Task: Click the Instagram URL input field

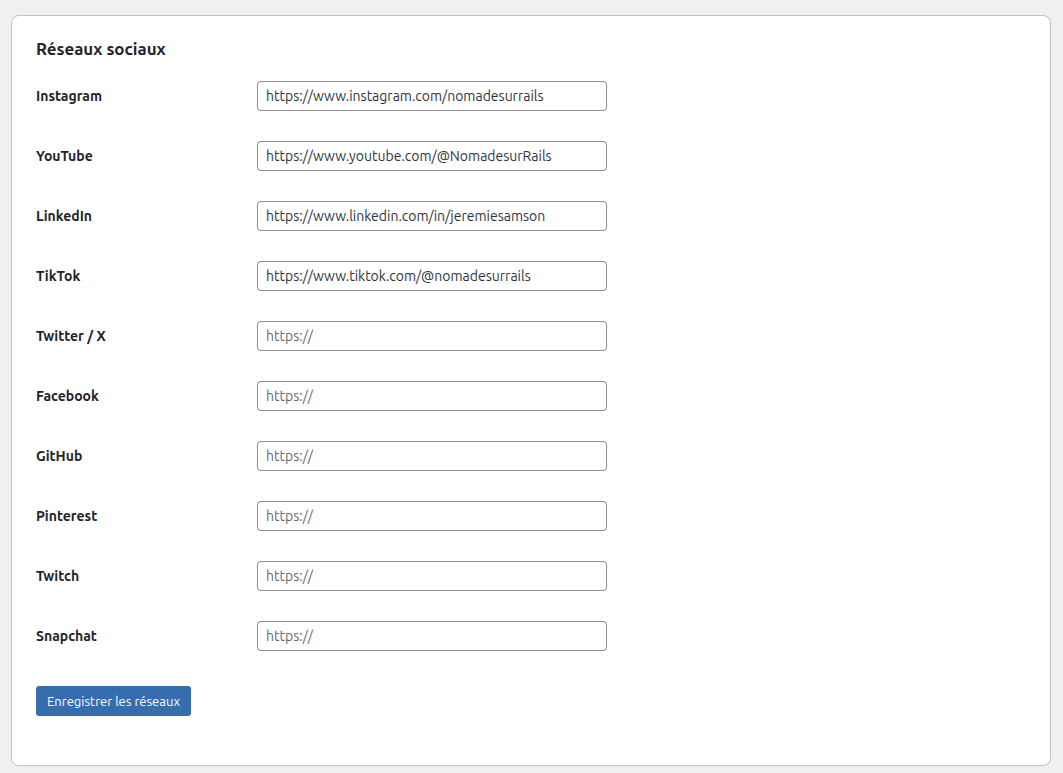Action: coord(431,96)
